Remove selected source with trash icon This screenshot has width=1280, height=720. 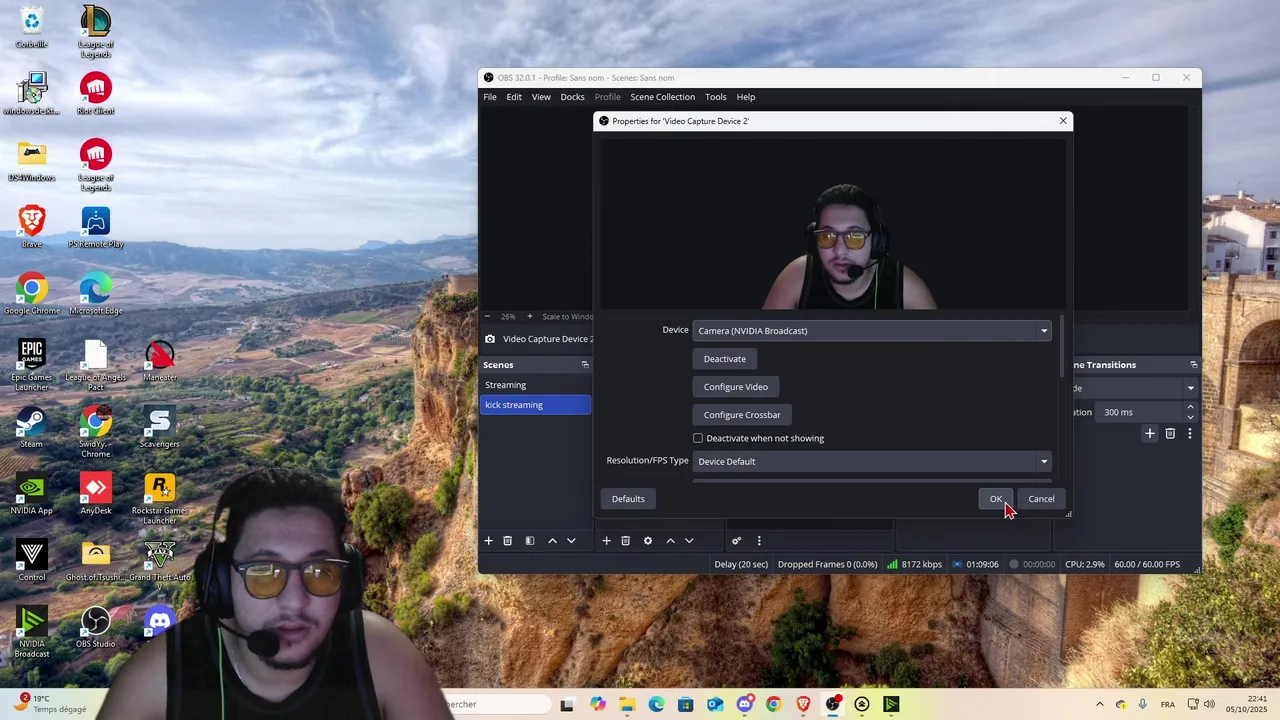pos(626,541)
